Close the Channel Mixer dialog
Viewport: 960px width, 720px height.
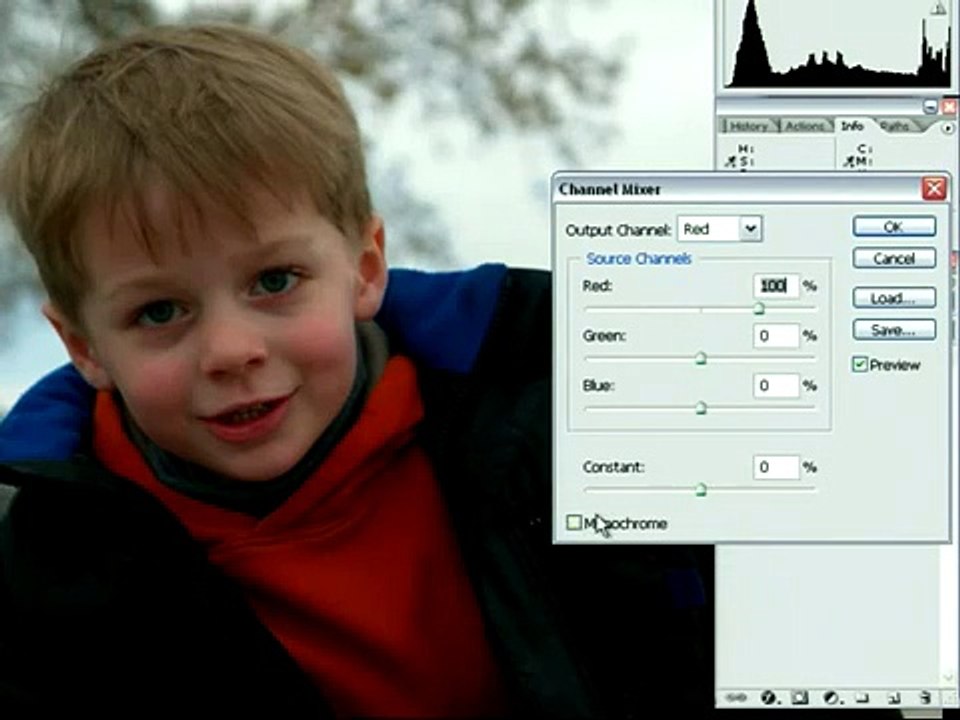(x=934, y=189)
